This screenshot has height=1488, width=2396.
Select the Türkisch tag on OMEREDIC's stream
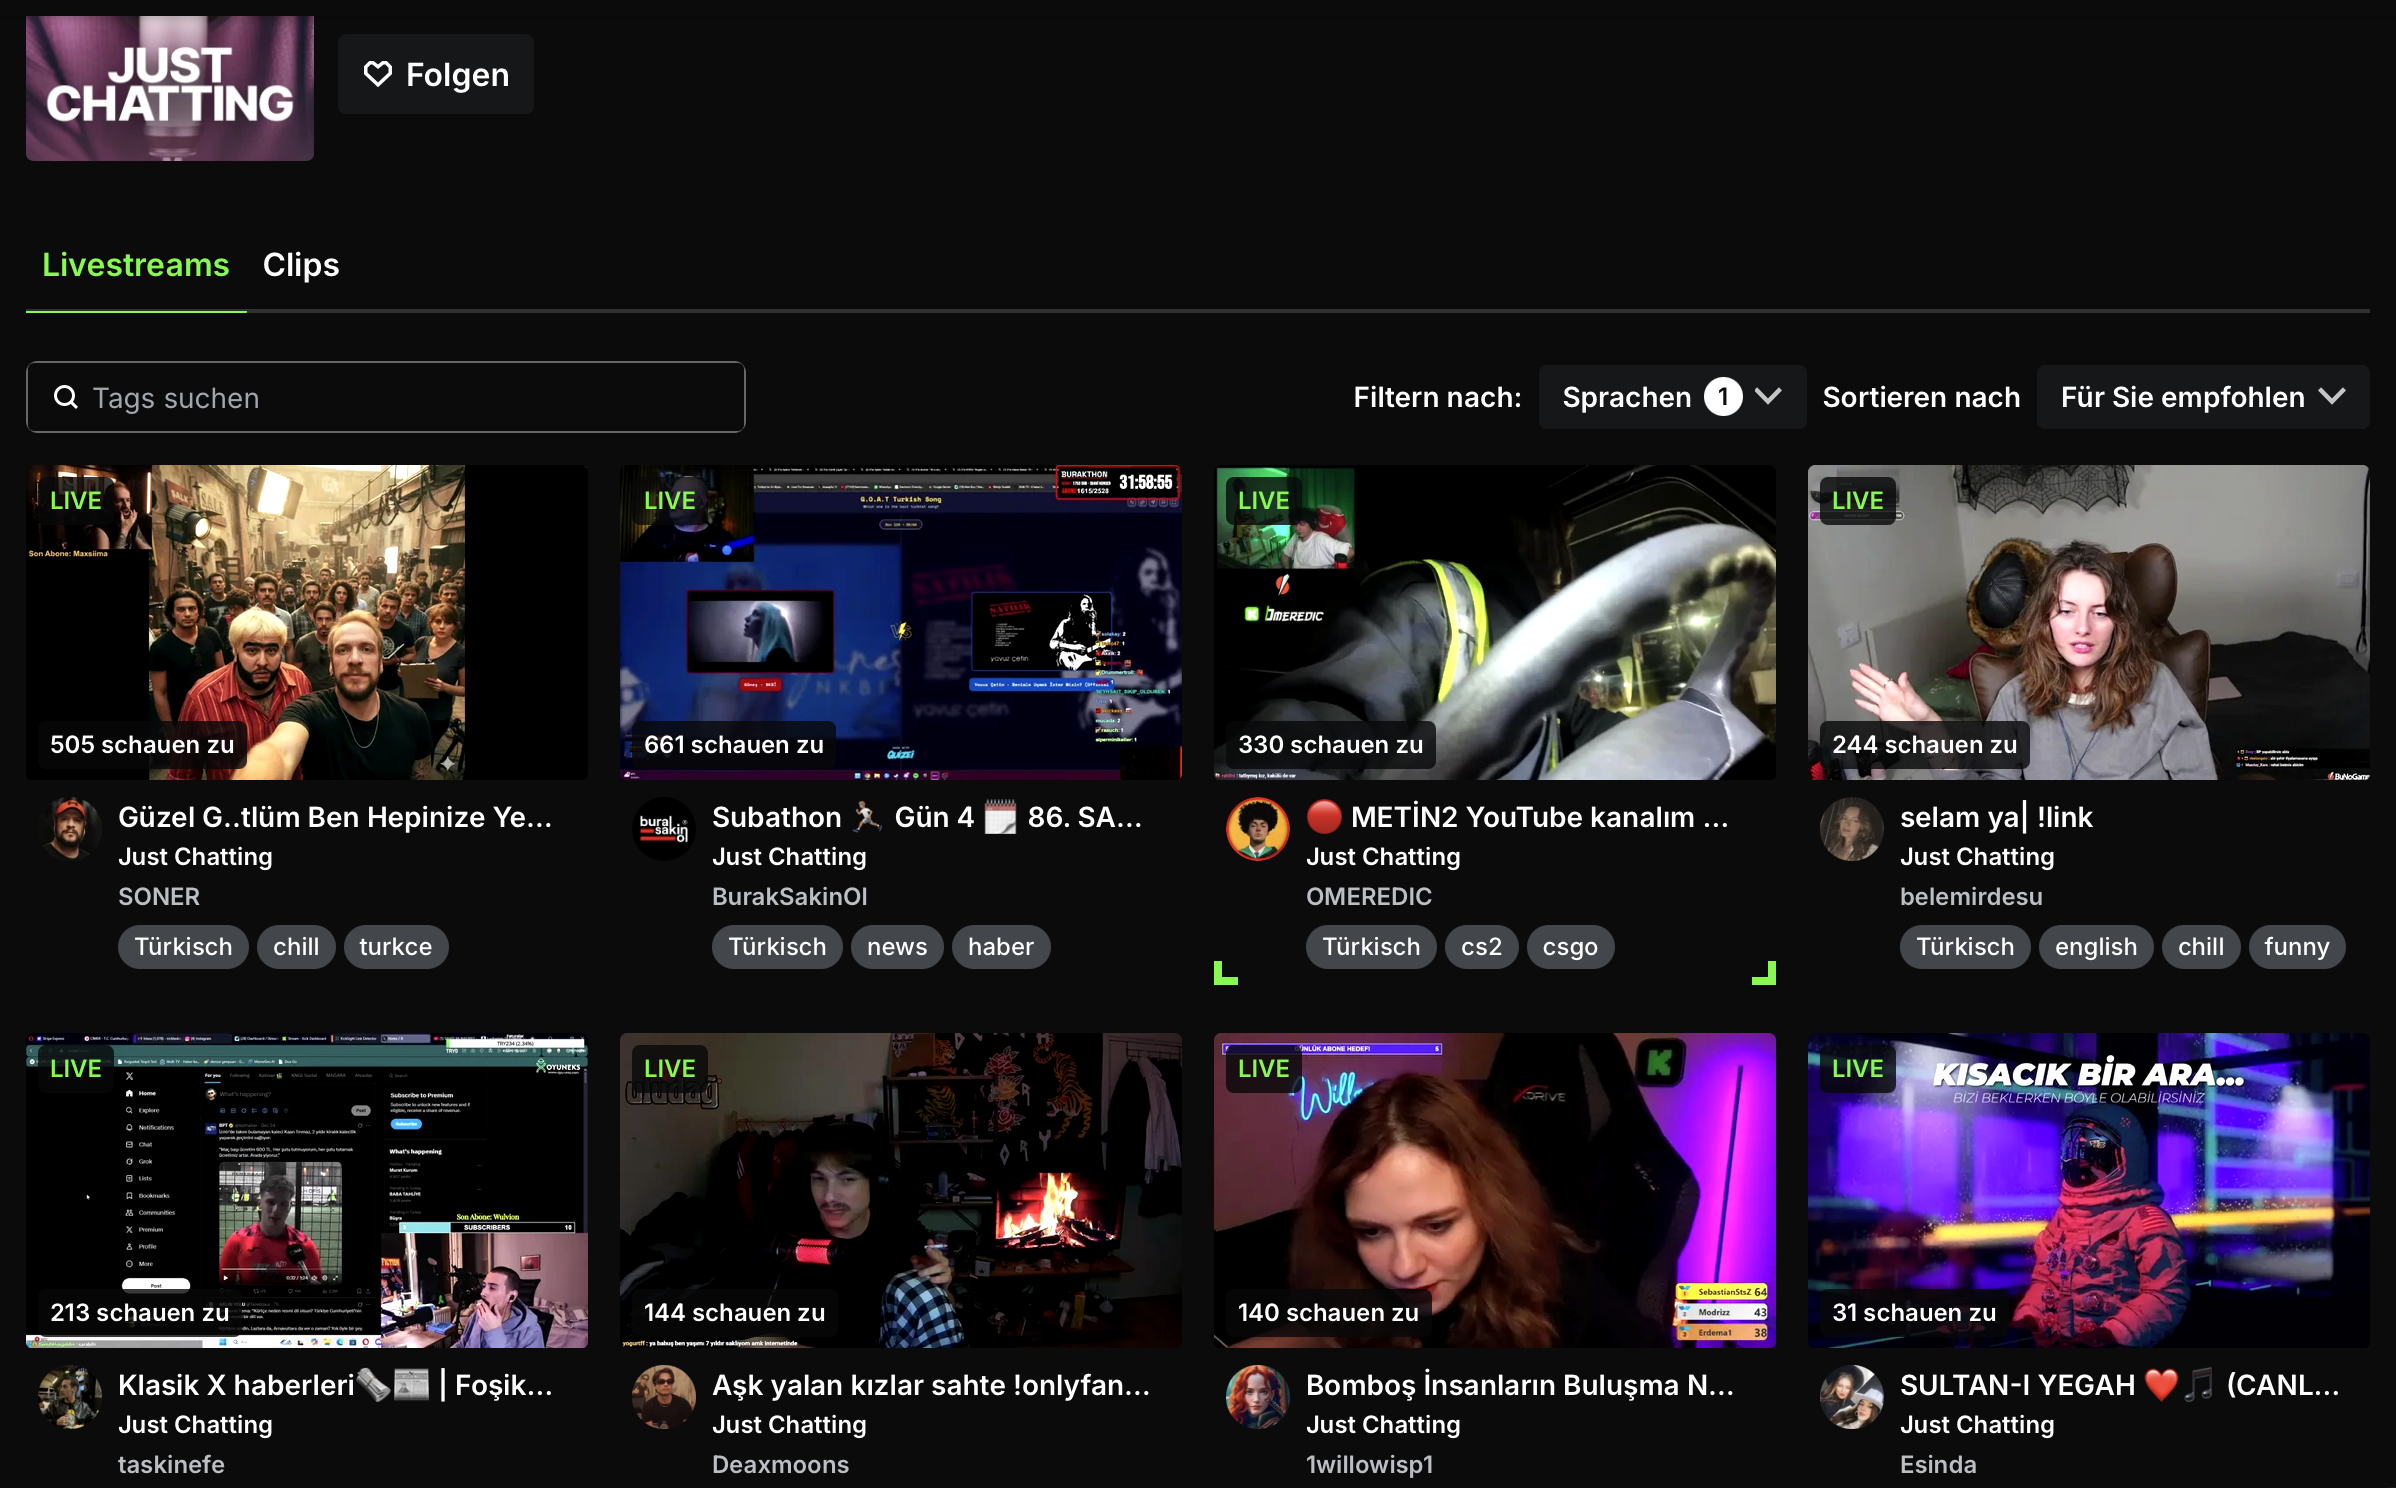coord(1371,947)
